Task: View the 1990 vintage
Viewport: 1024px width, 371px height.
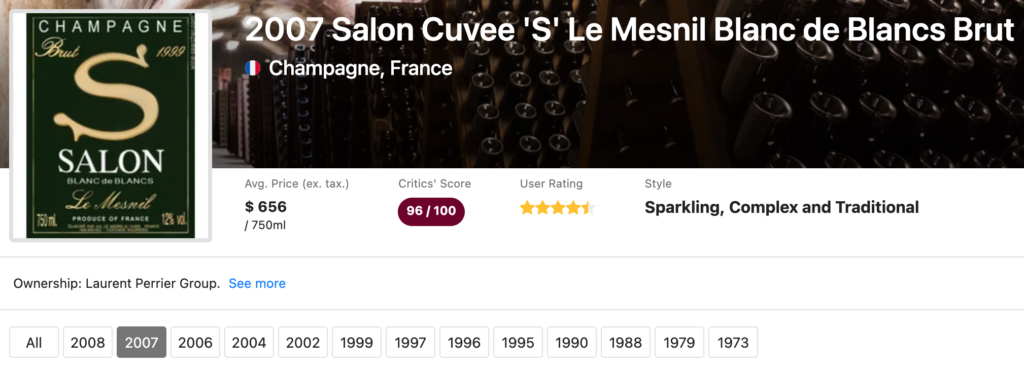Action: pyautogui.click(x=571, y=342)
